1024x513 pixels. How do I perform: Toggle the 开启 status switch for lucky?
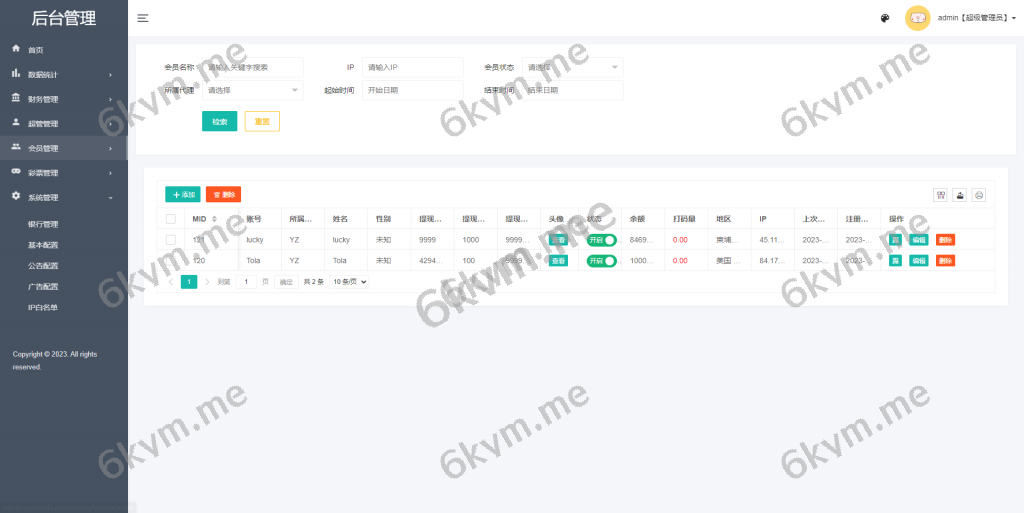(x=601, y=240)
